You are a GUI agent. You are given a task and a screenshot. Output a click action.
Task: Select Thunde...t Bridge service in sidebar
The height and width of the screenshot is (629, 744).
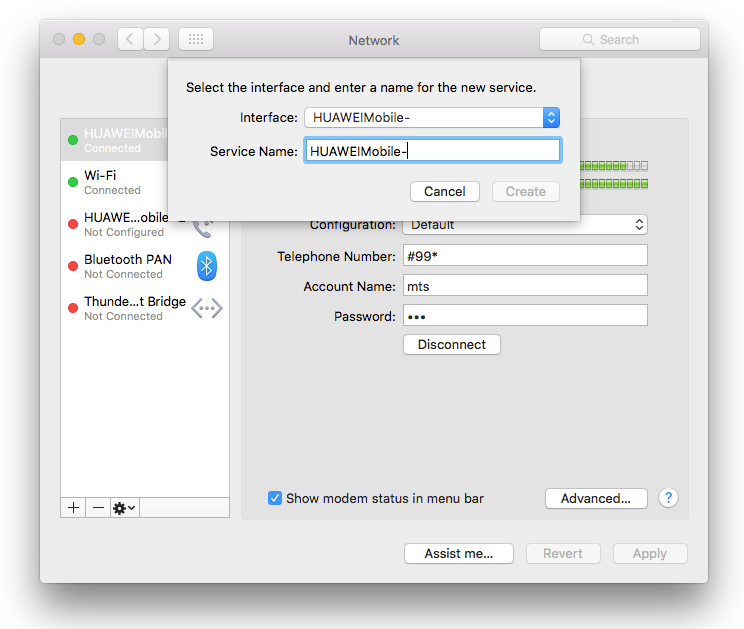click(145, 308)
